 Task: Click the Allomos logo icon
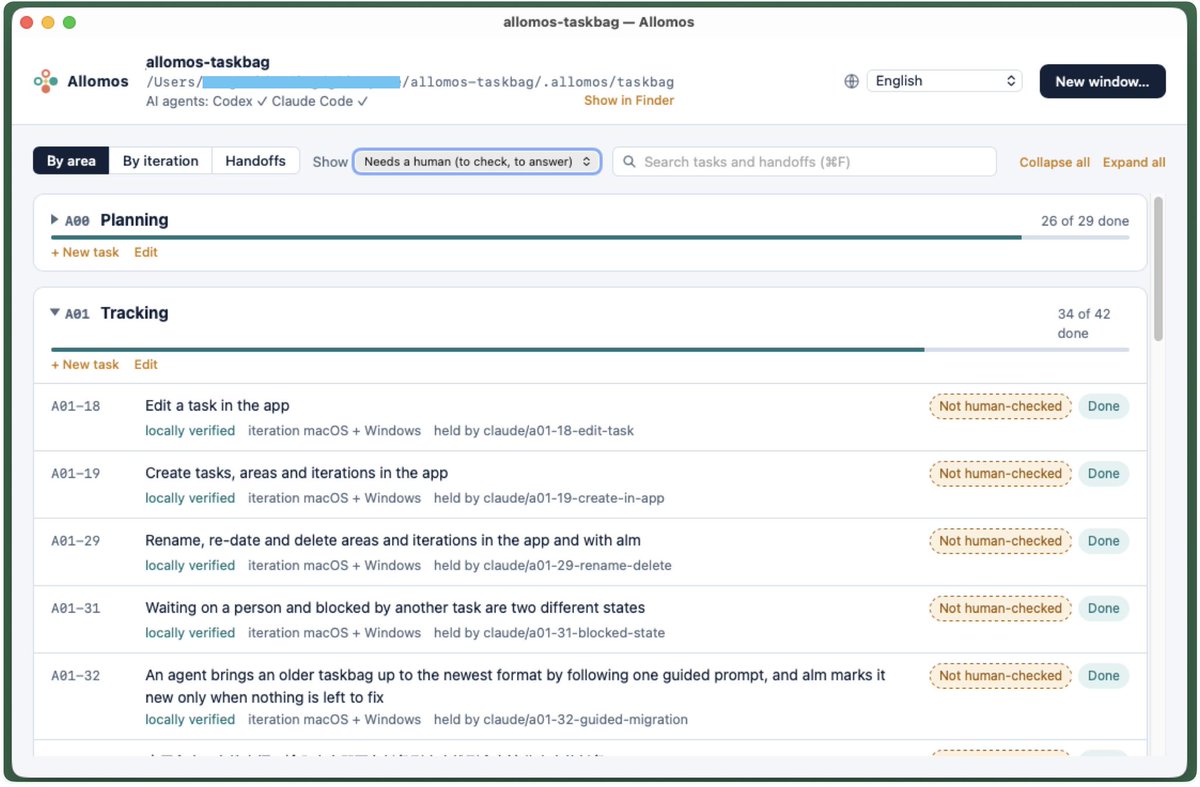click(x=45, y=81)
